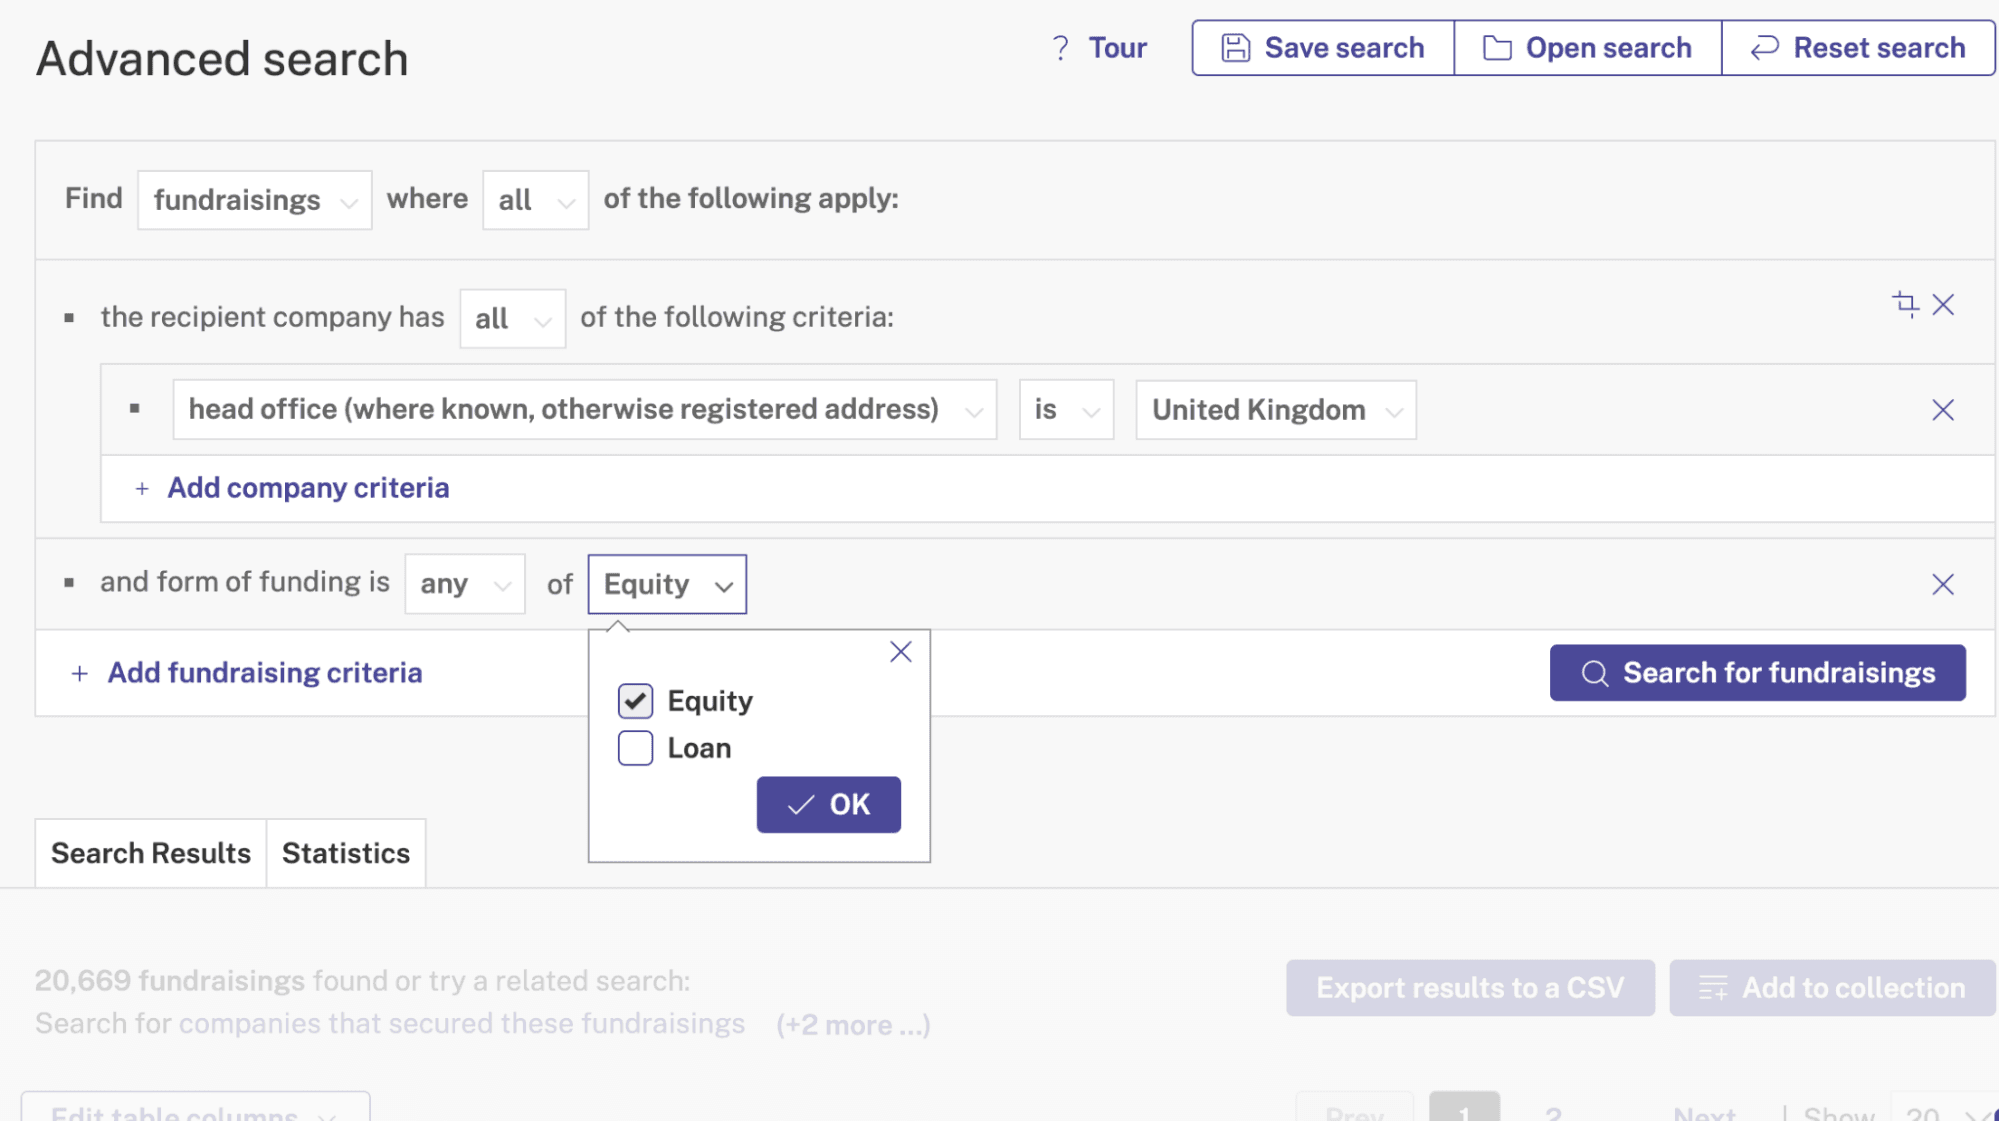Close the funding type popup
1999x1121 pixels.
pos(900,652)
